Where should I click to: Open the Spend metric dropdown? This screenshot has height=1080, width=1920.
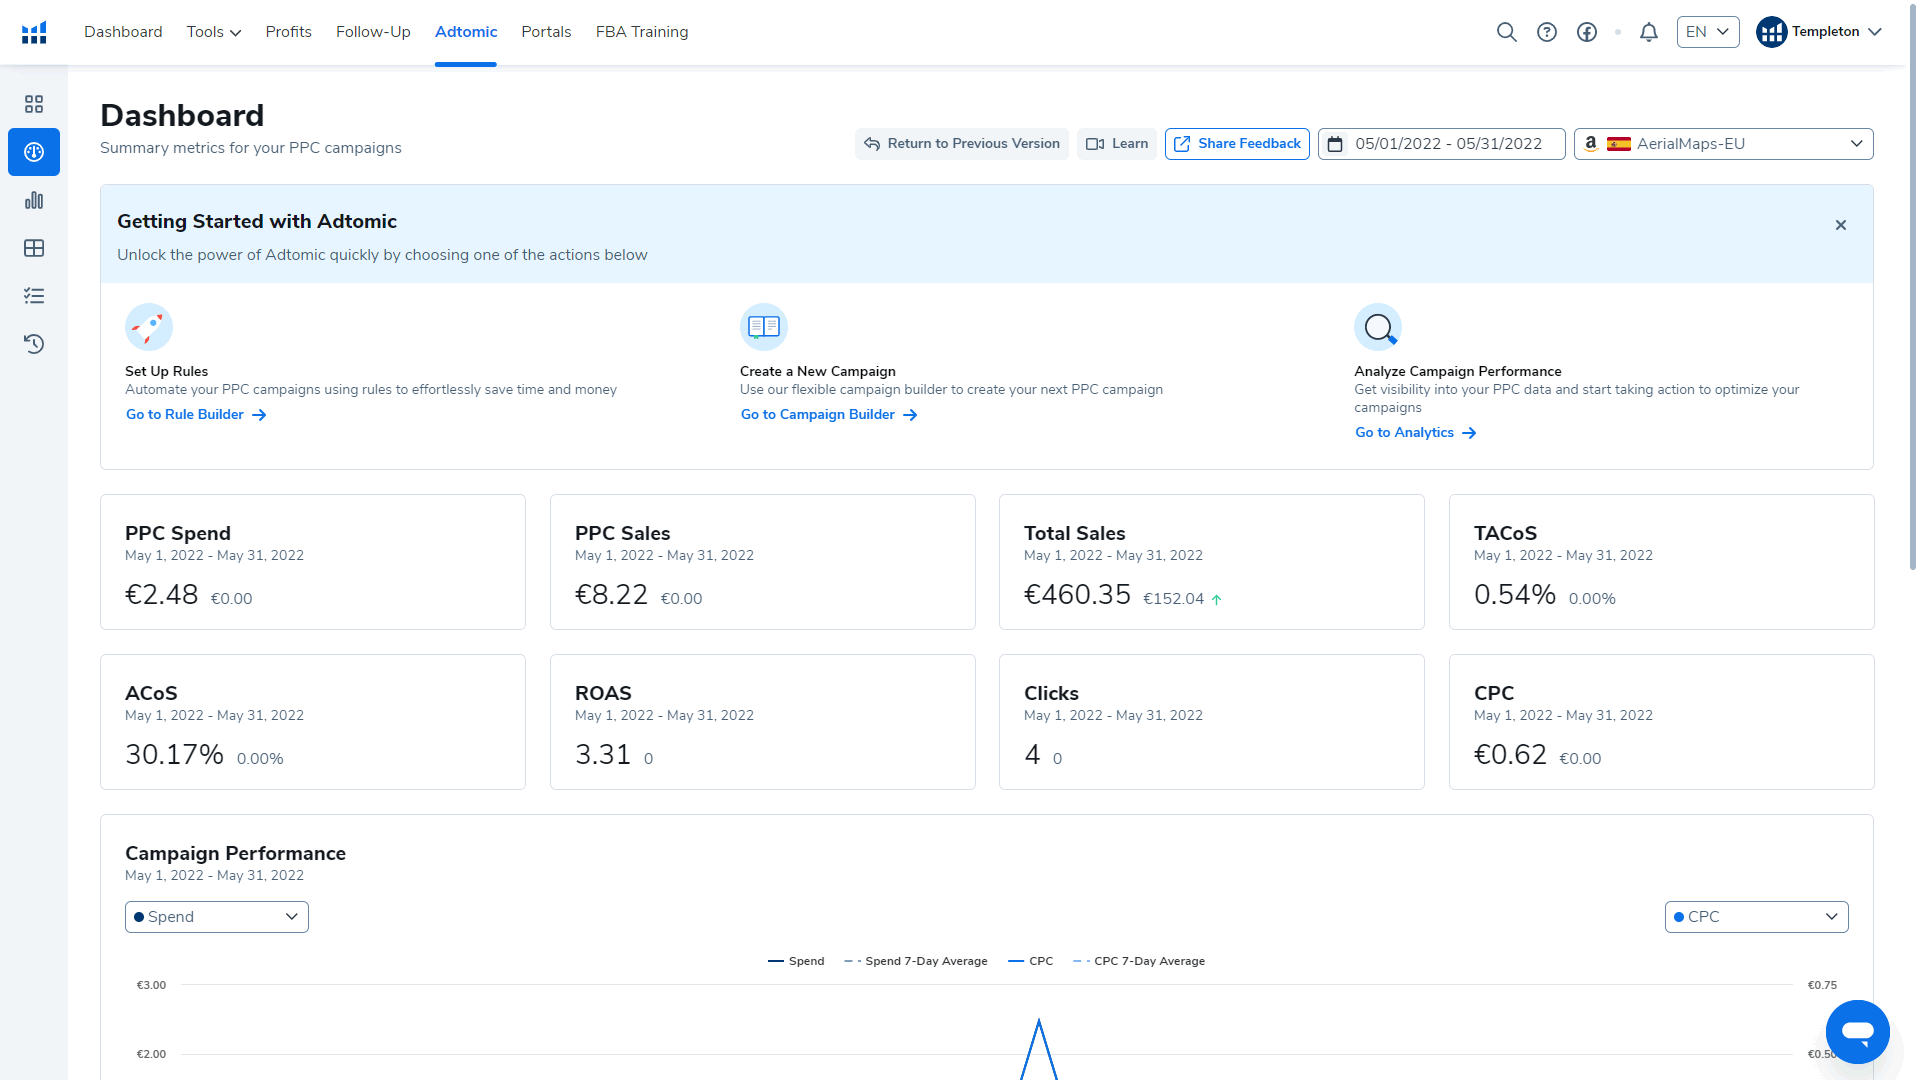pos(217,917)
